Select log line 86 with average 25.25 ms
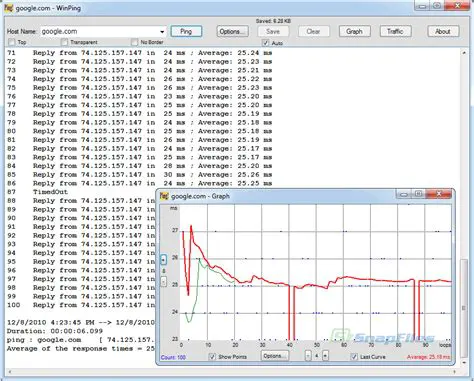Screen dimensions: 474x381 click(139, 183)
